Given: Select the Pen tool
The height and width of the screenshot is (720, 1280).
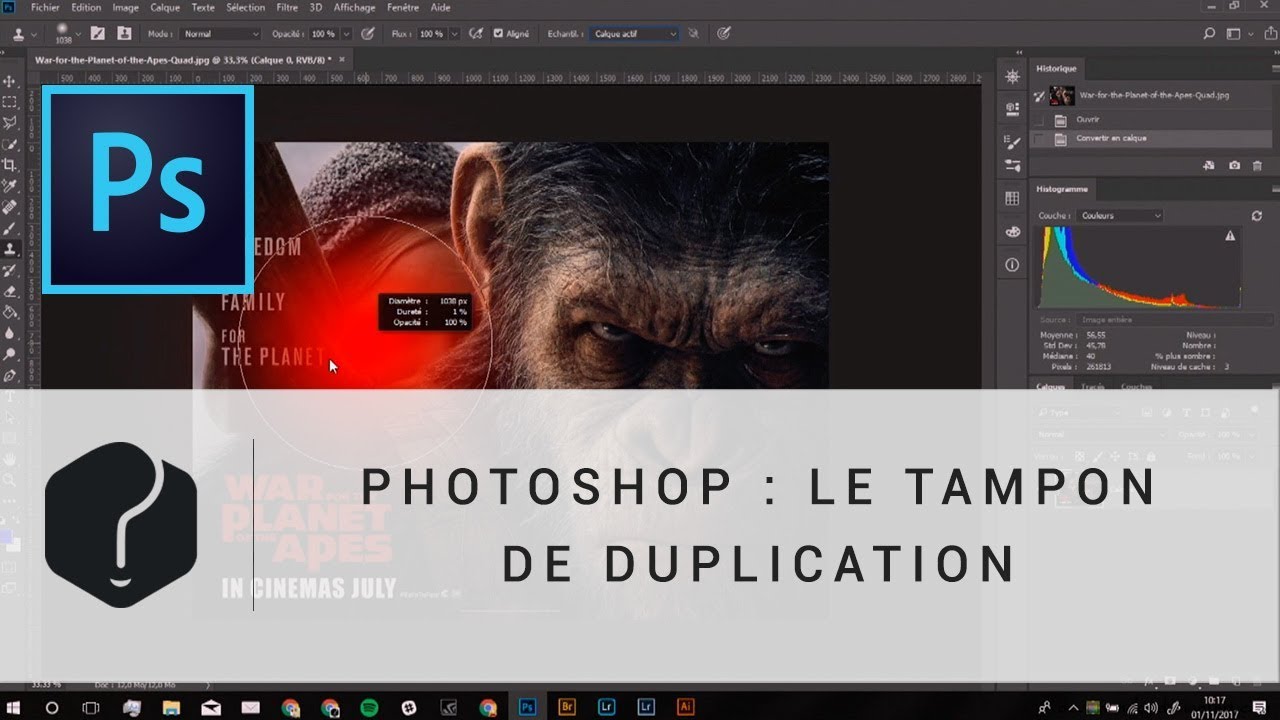Looking at the screenshot, I should click(10, 376).
